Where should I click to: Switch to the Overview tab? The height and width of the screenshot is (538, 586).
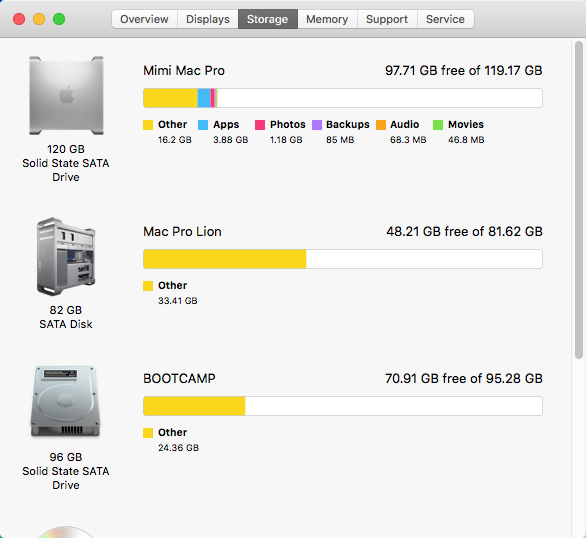(144, 19)
